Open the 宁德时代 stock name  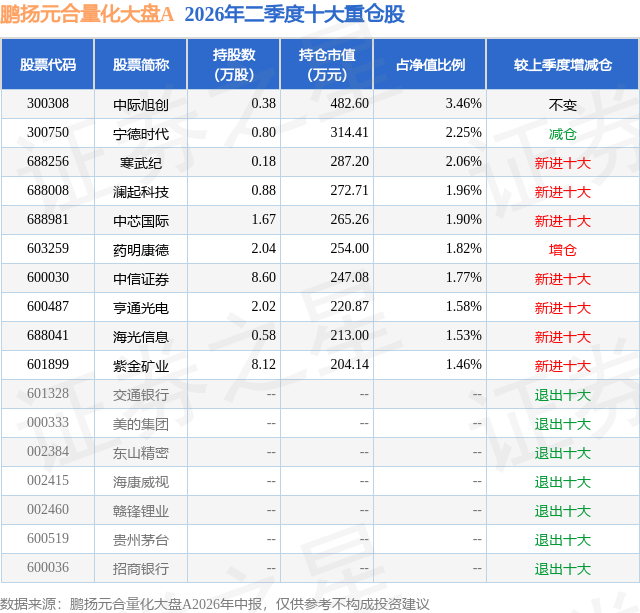click(x=141, y=133)
